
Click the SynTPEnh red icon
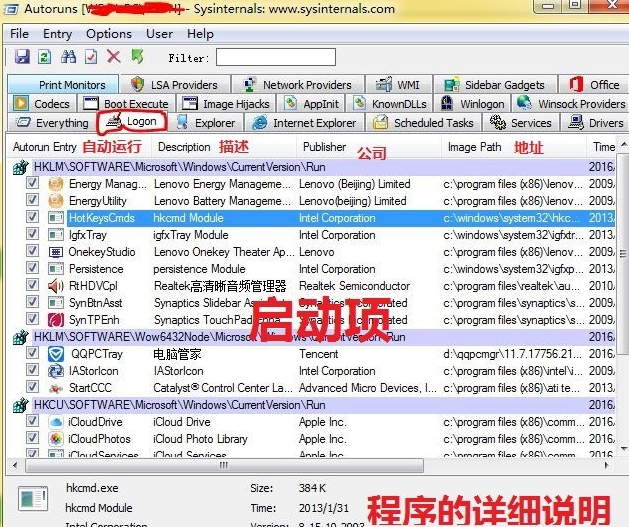[x=56, y=320]
